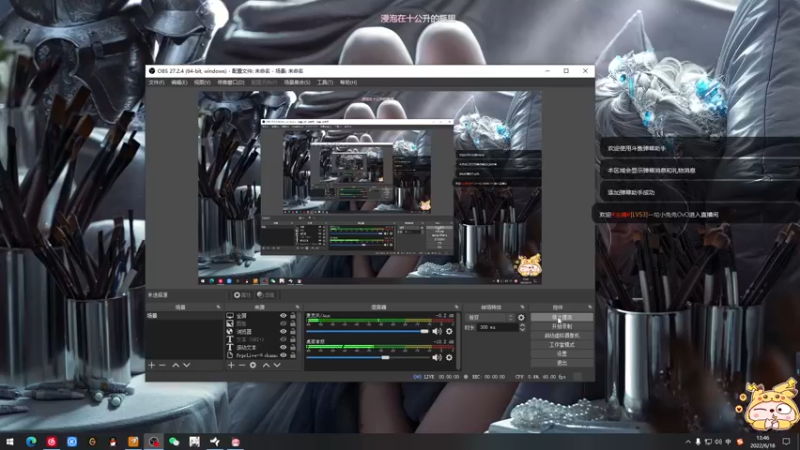
Task: Launch Microsoft Edge from the taskbar
Action: (x=31, y=442)
